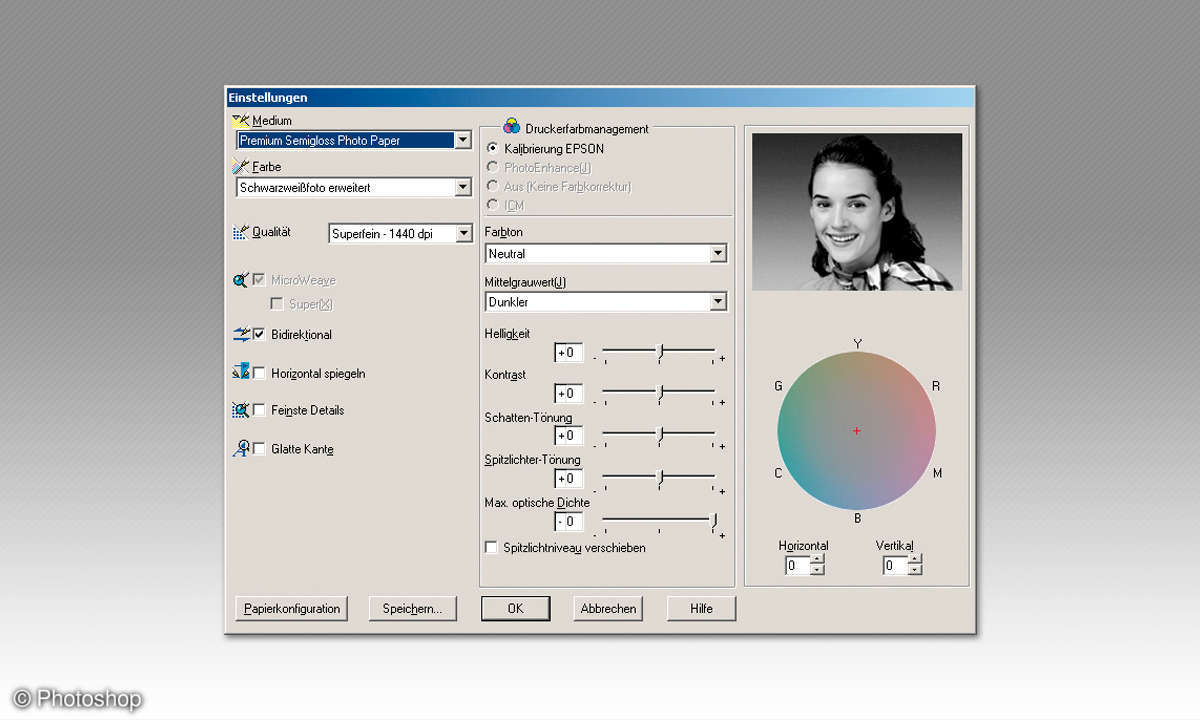Select the PhotoEnhance radio button
The height and width of the screenshot is (720, 1200).
pos(492,167)
